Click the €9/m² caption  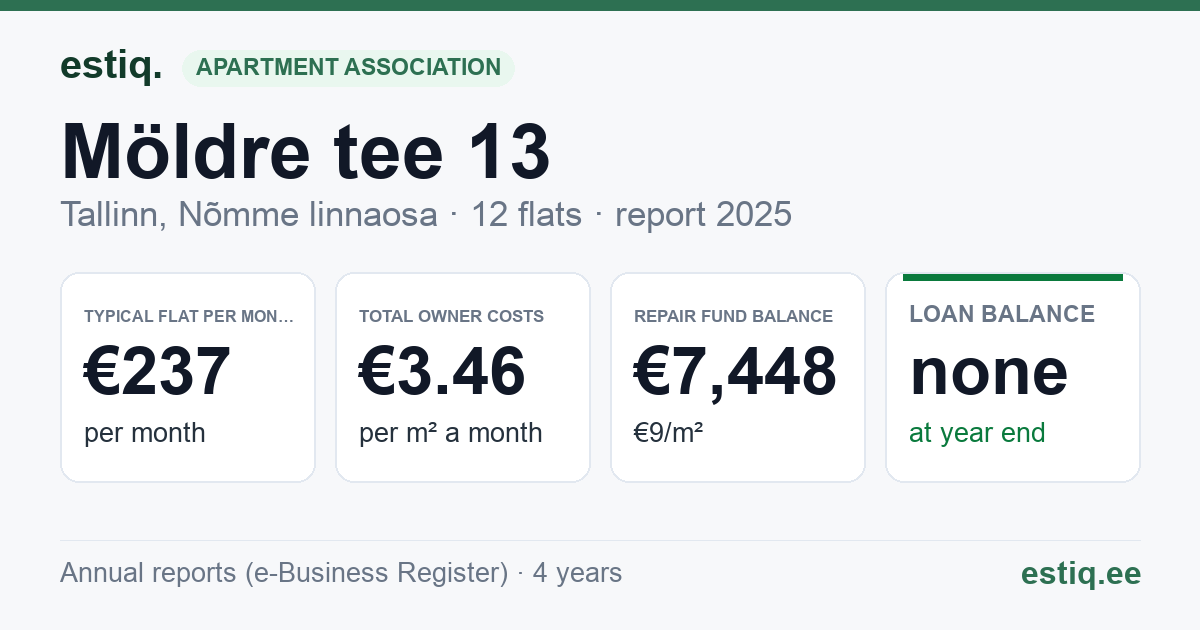(x=668, y=433)
